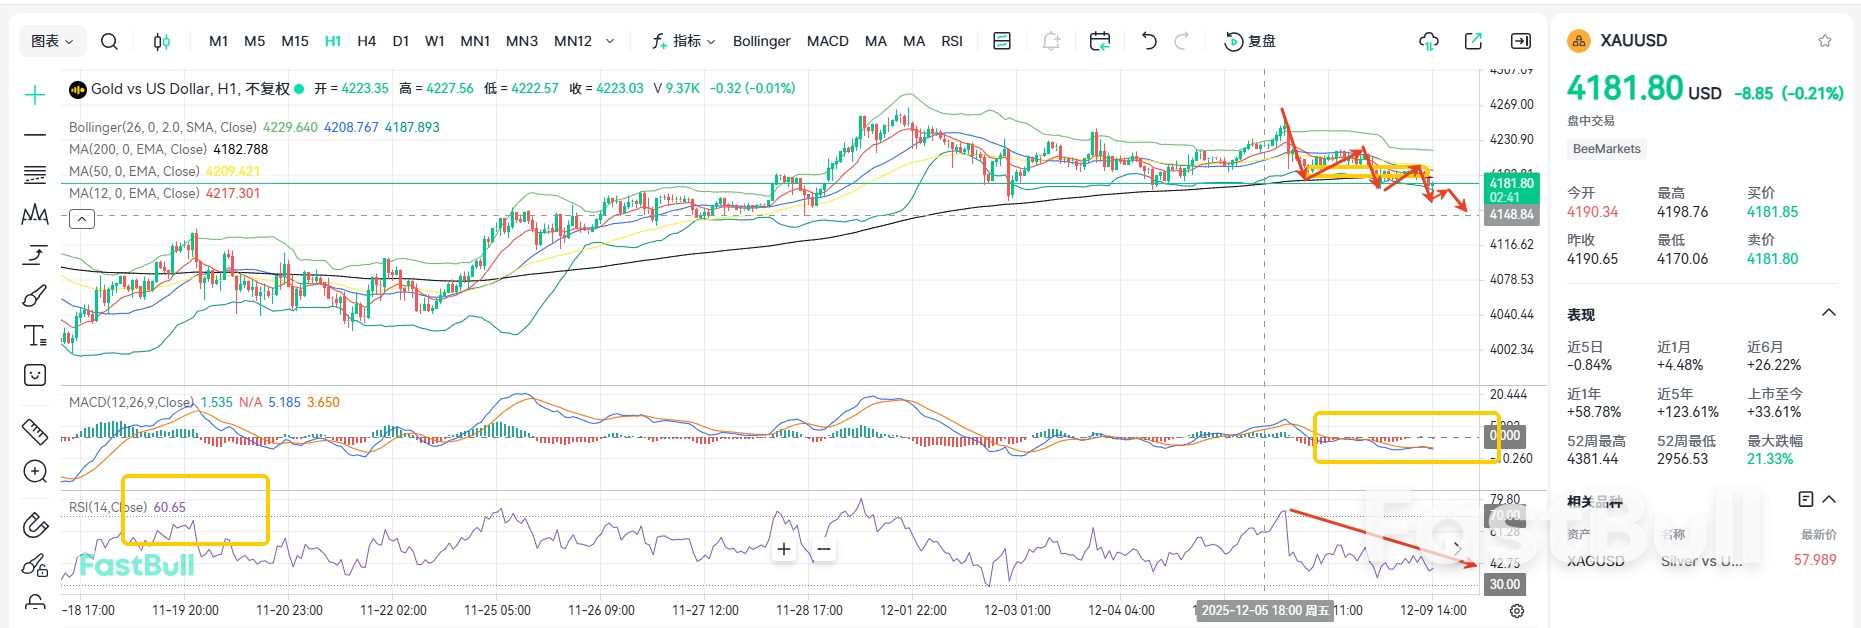Open time axis settings gear
The height and width of the screenshot is (628, 1861).
click(x=1517, y=611)
